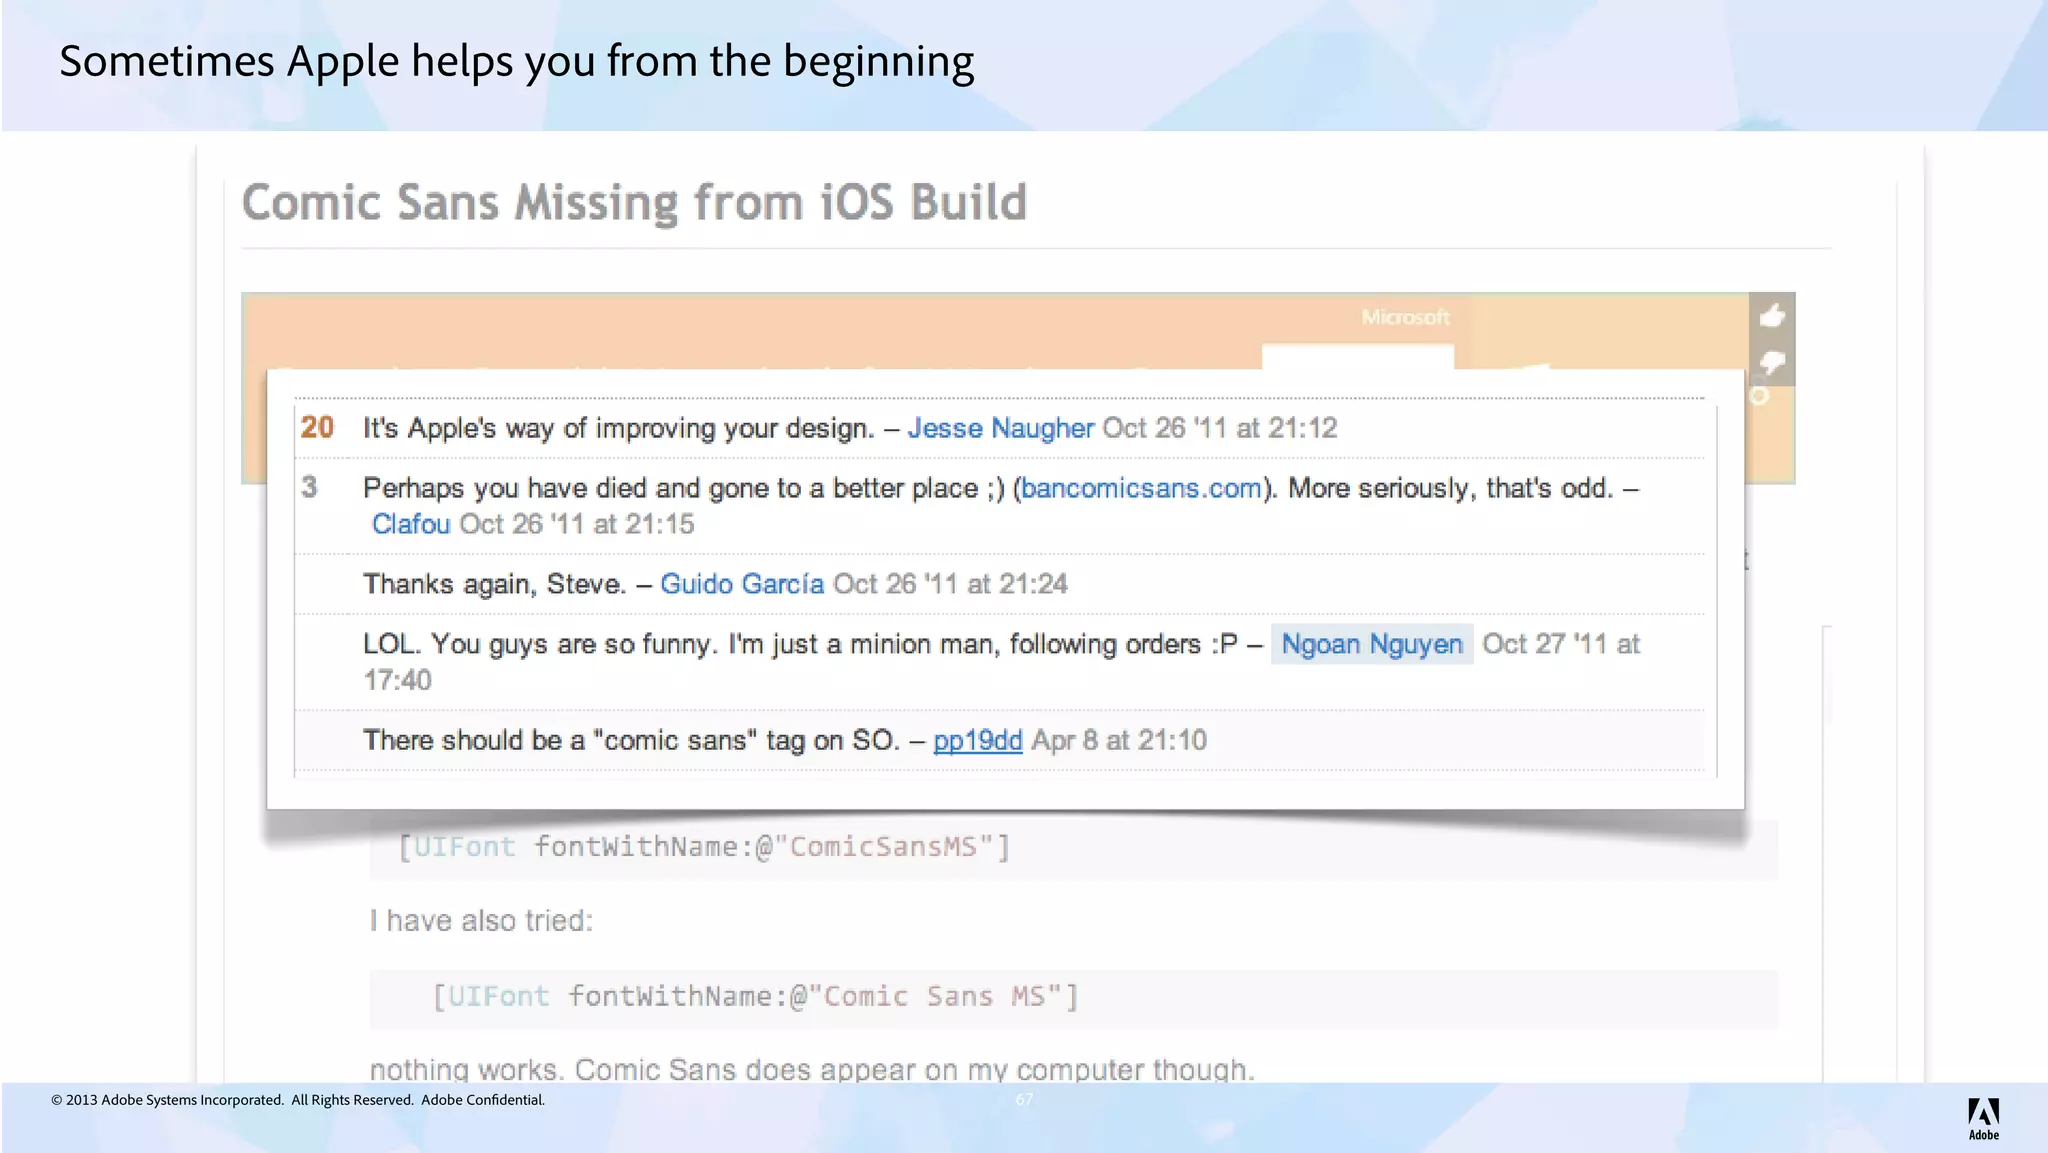Open the bancomicsans.com link

coord(1141,488)
